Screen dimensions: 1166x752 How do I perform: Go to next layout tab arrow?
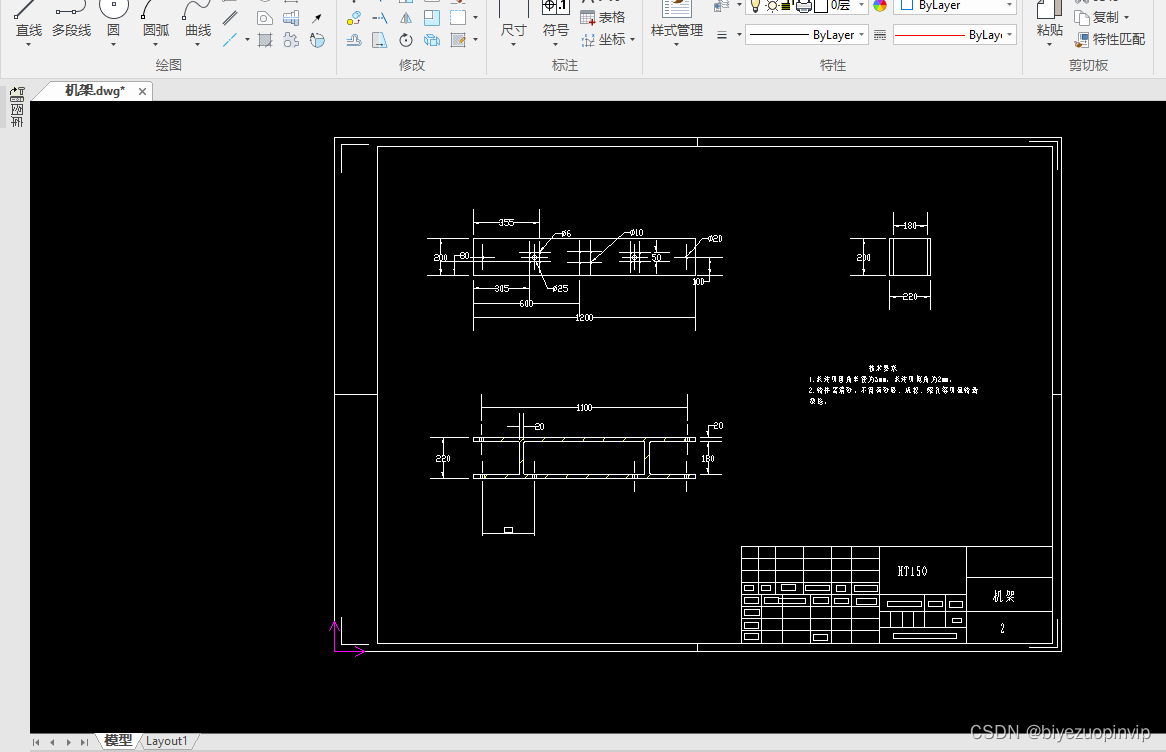click(68, 742)
